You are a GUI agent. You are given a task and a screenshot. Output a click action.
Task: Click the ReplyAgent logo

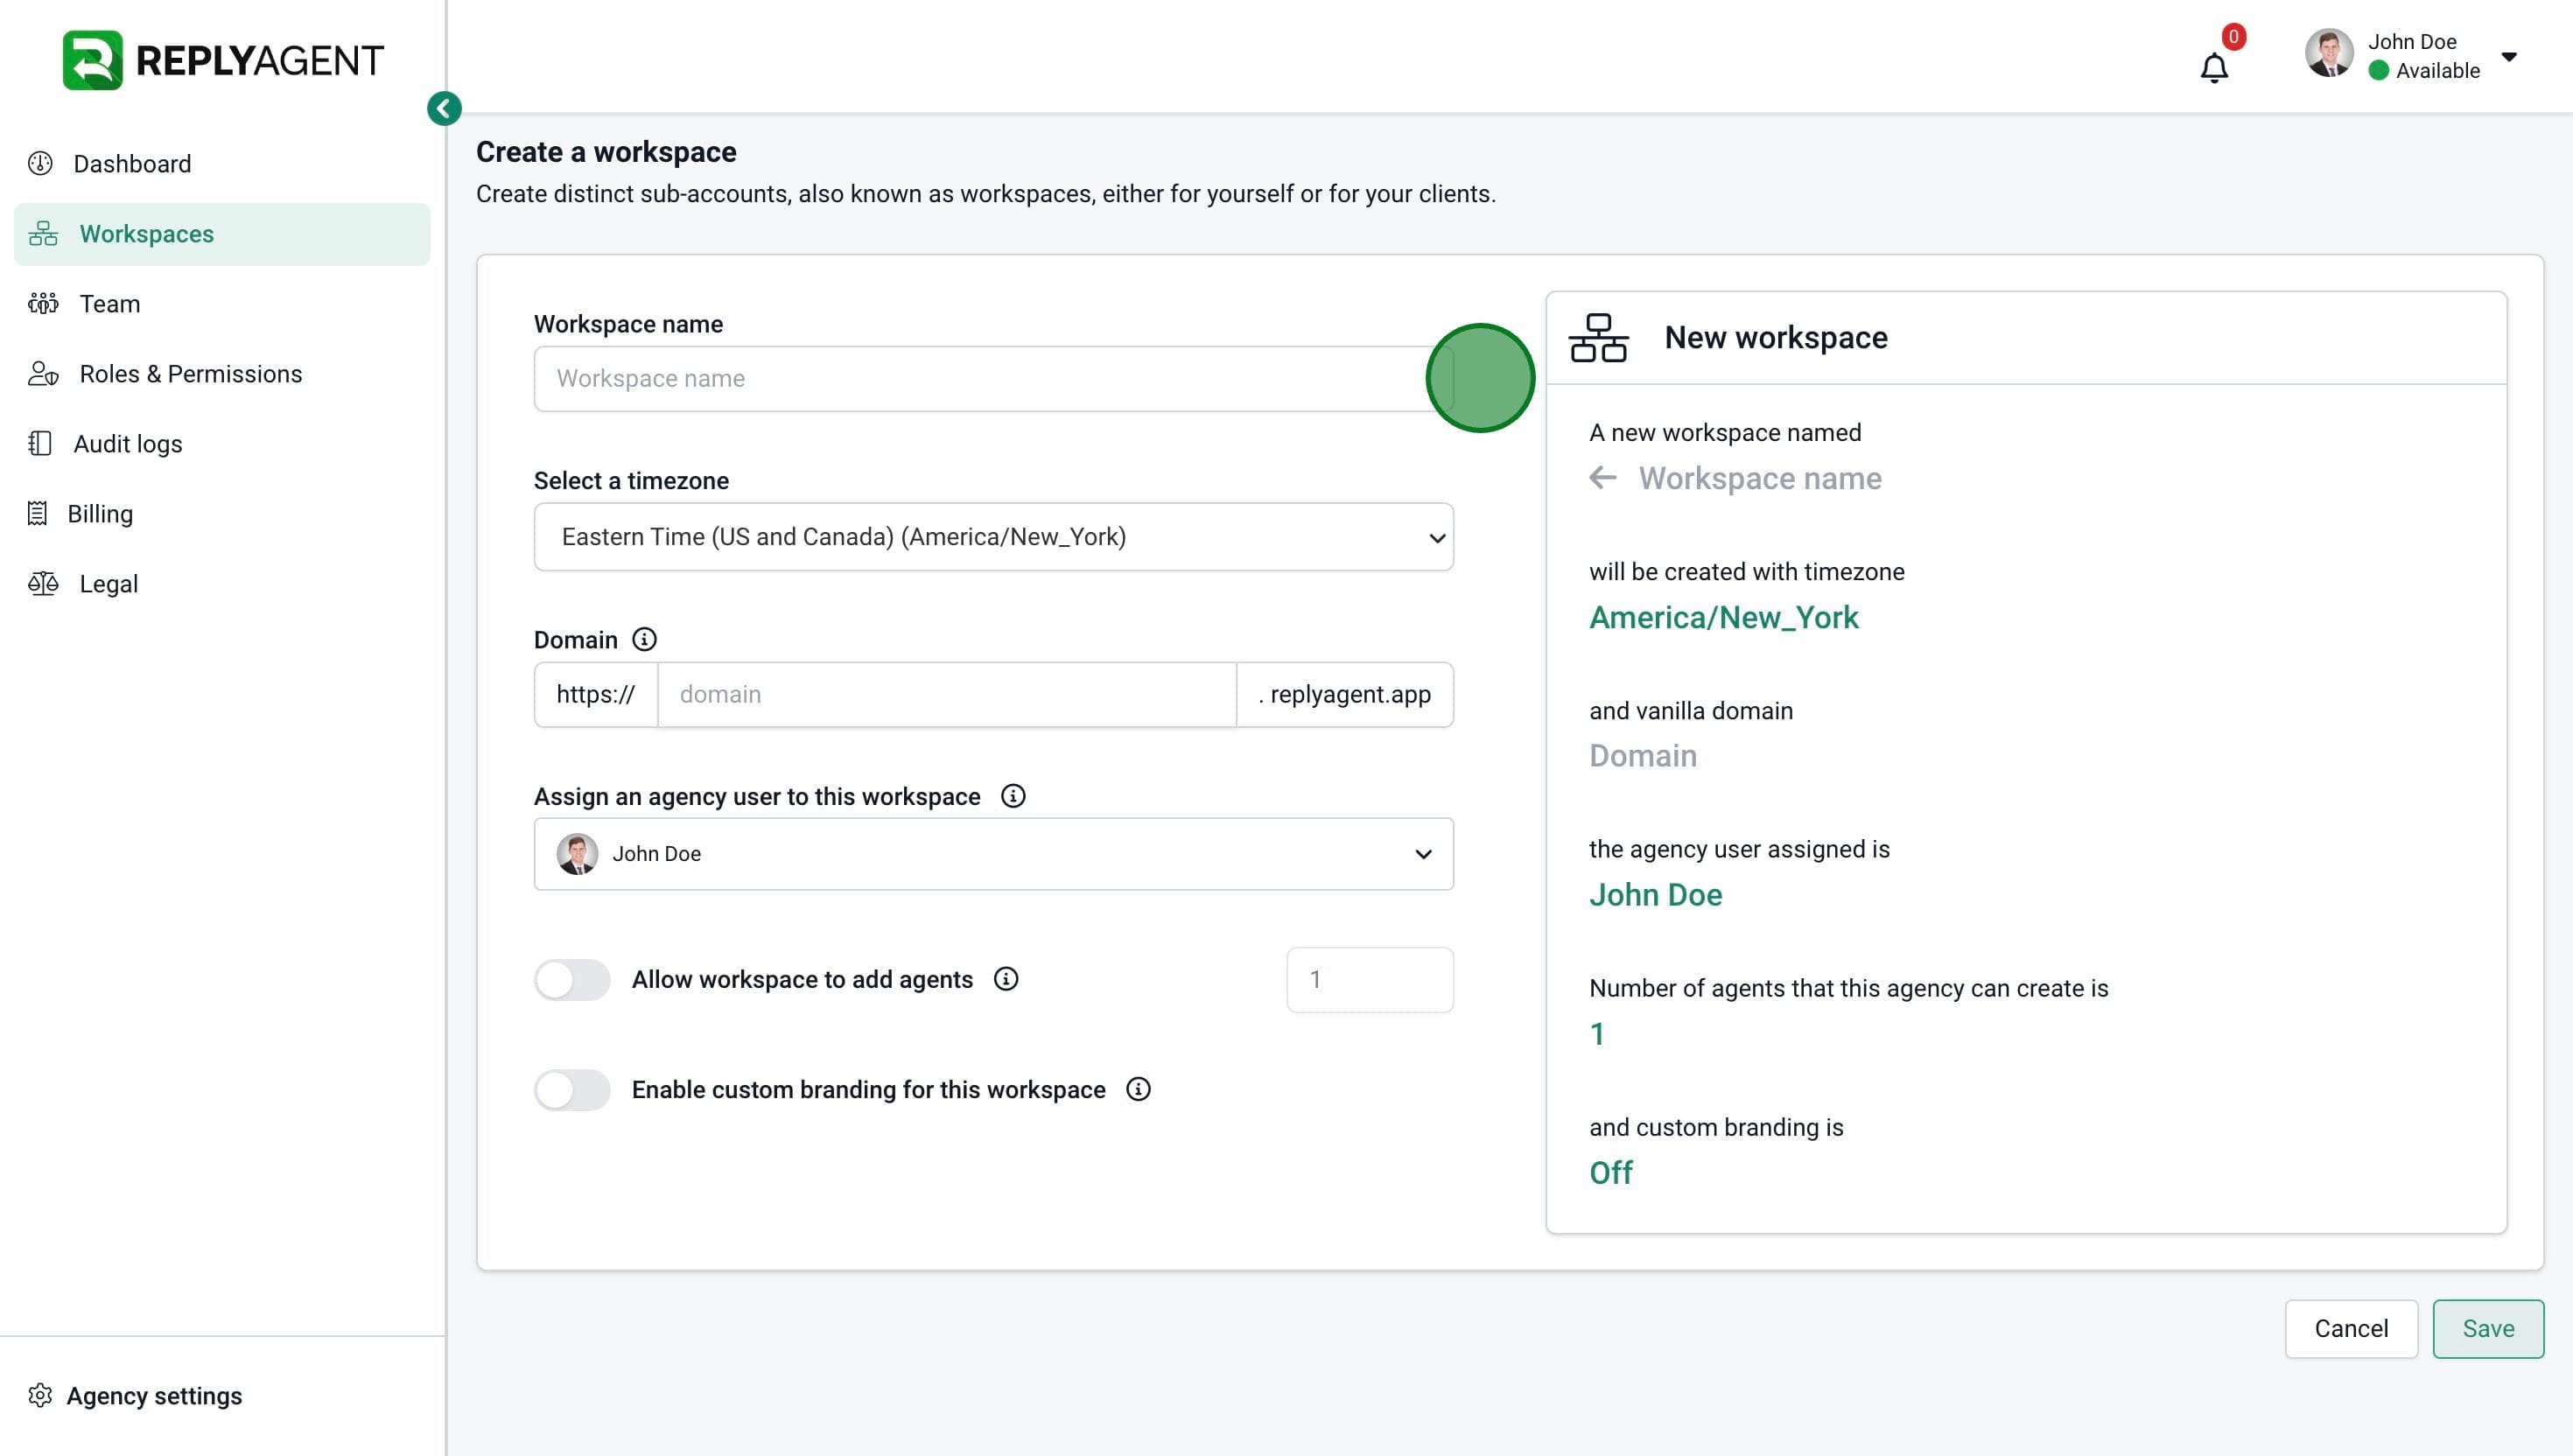[x=223, y=60]
